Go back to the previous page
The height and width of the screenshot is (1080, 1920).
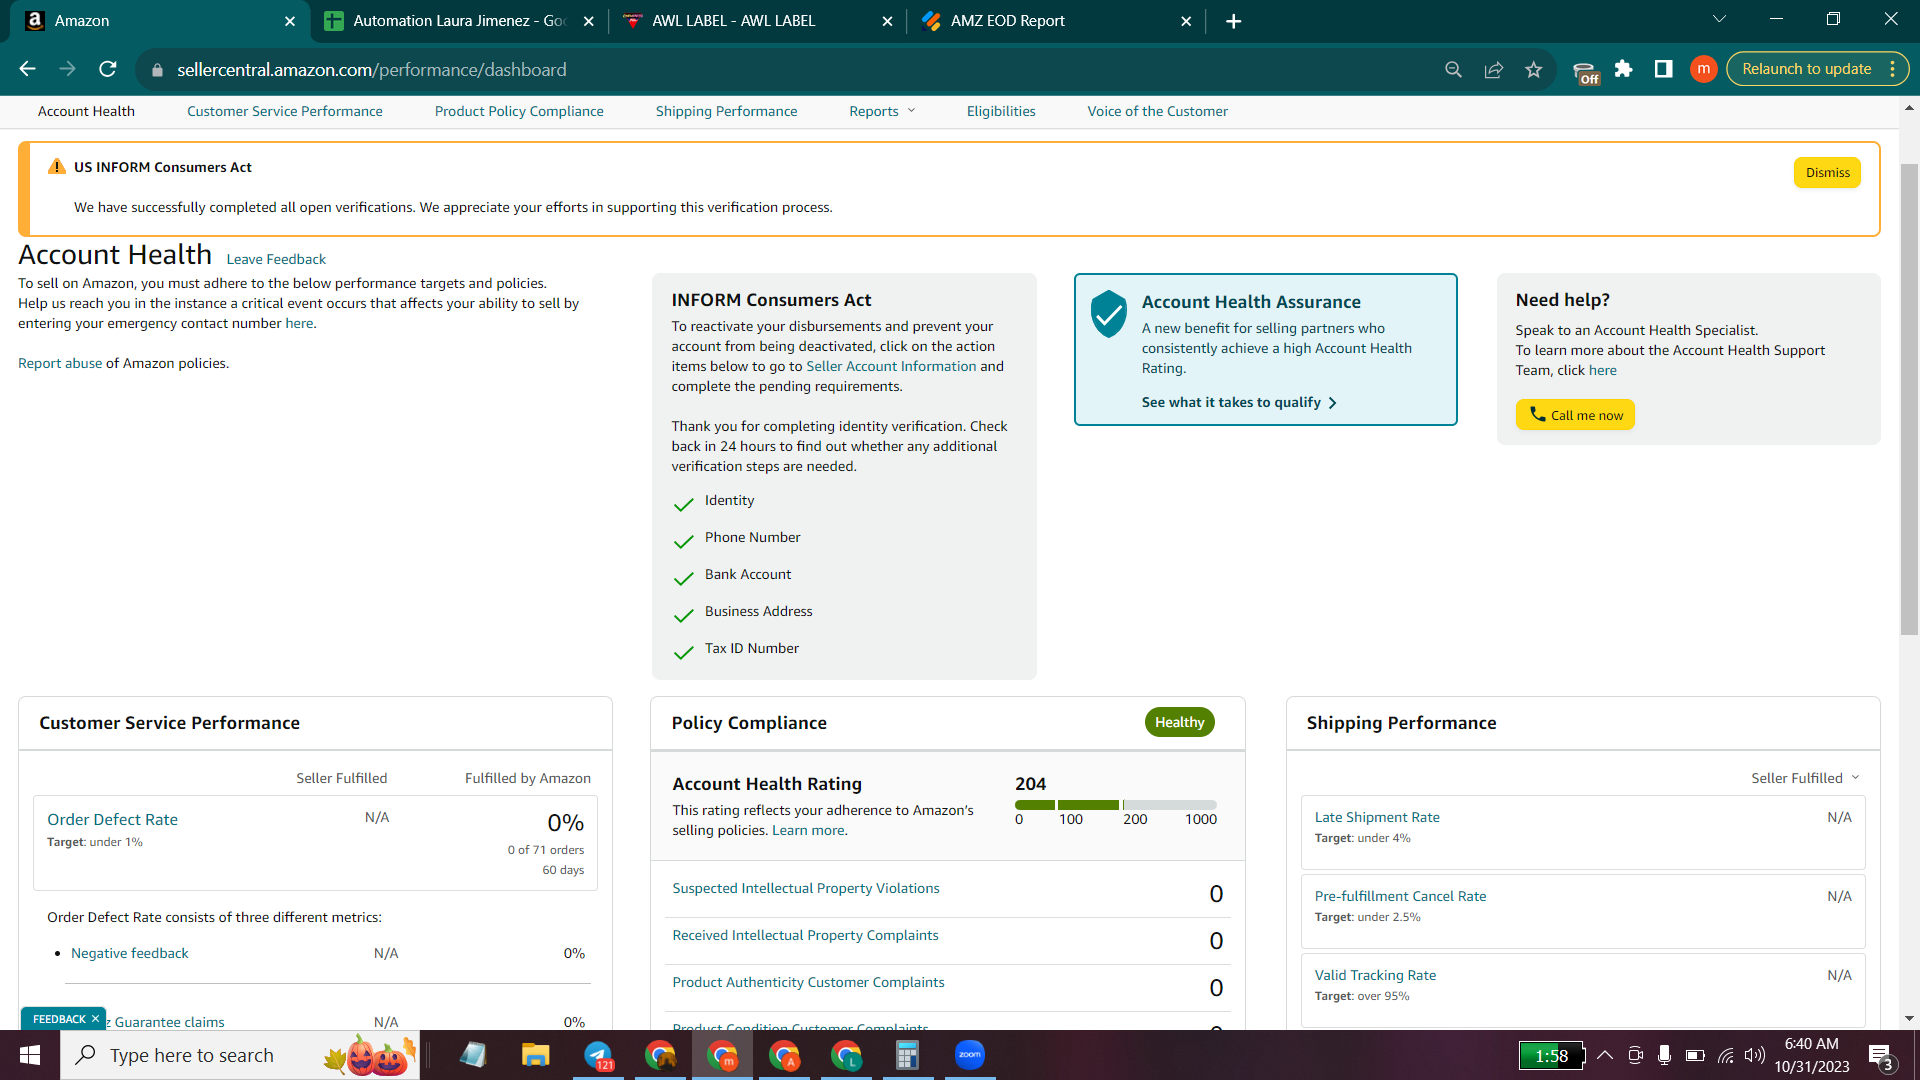click(27, 69)
